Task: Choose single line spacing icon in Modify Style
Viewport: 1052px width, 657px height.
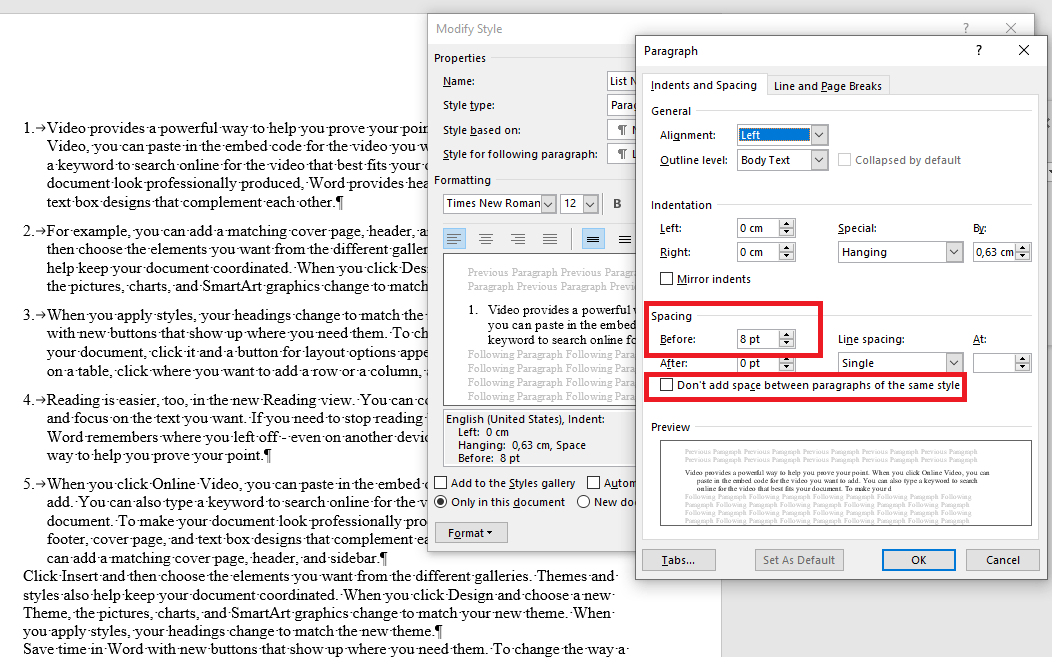Action: [x=593, y=239]
